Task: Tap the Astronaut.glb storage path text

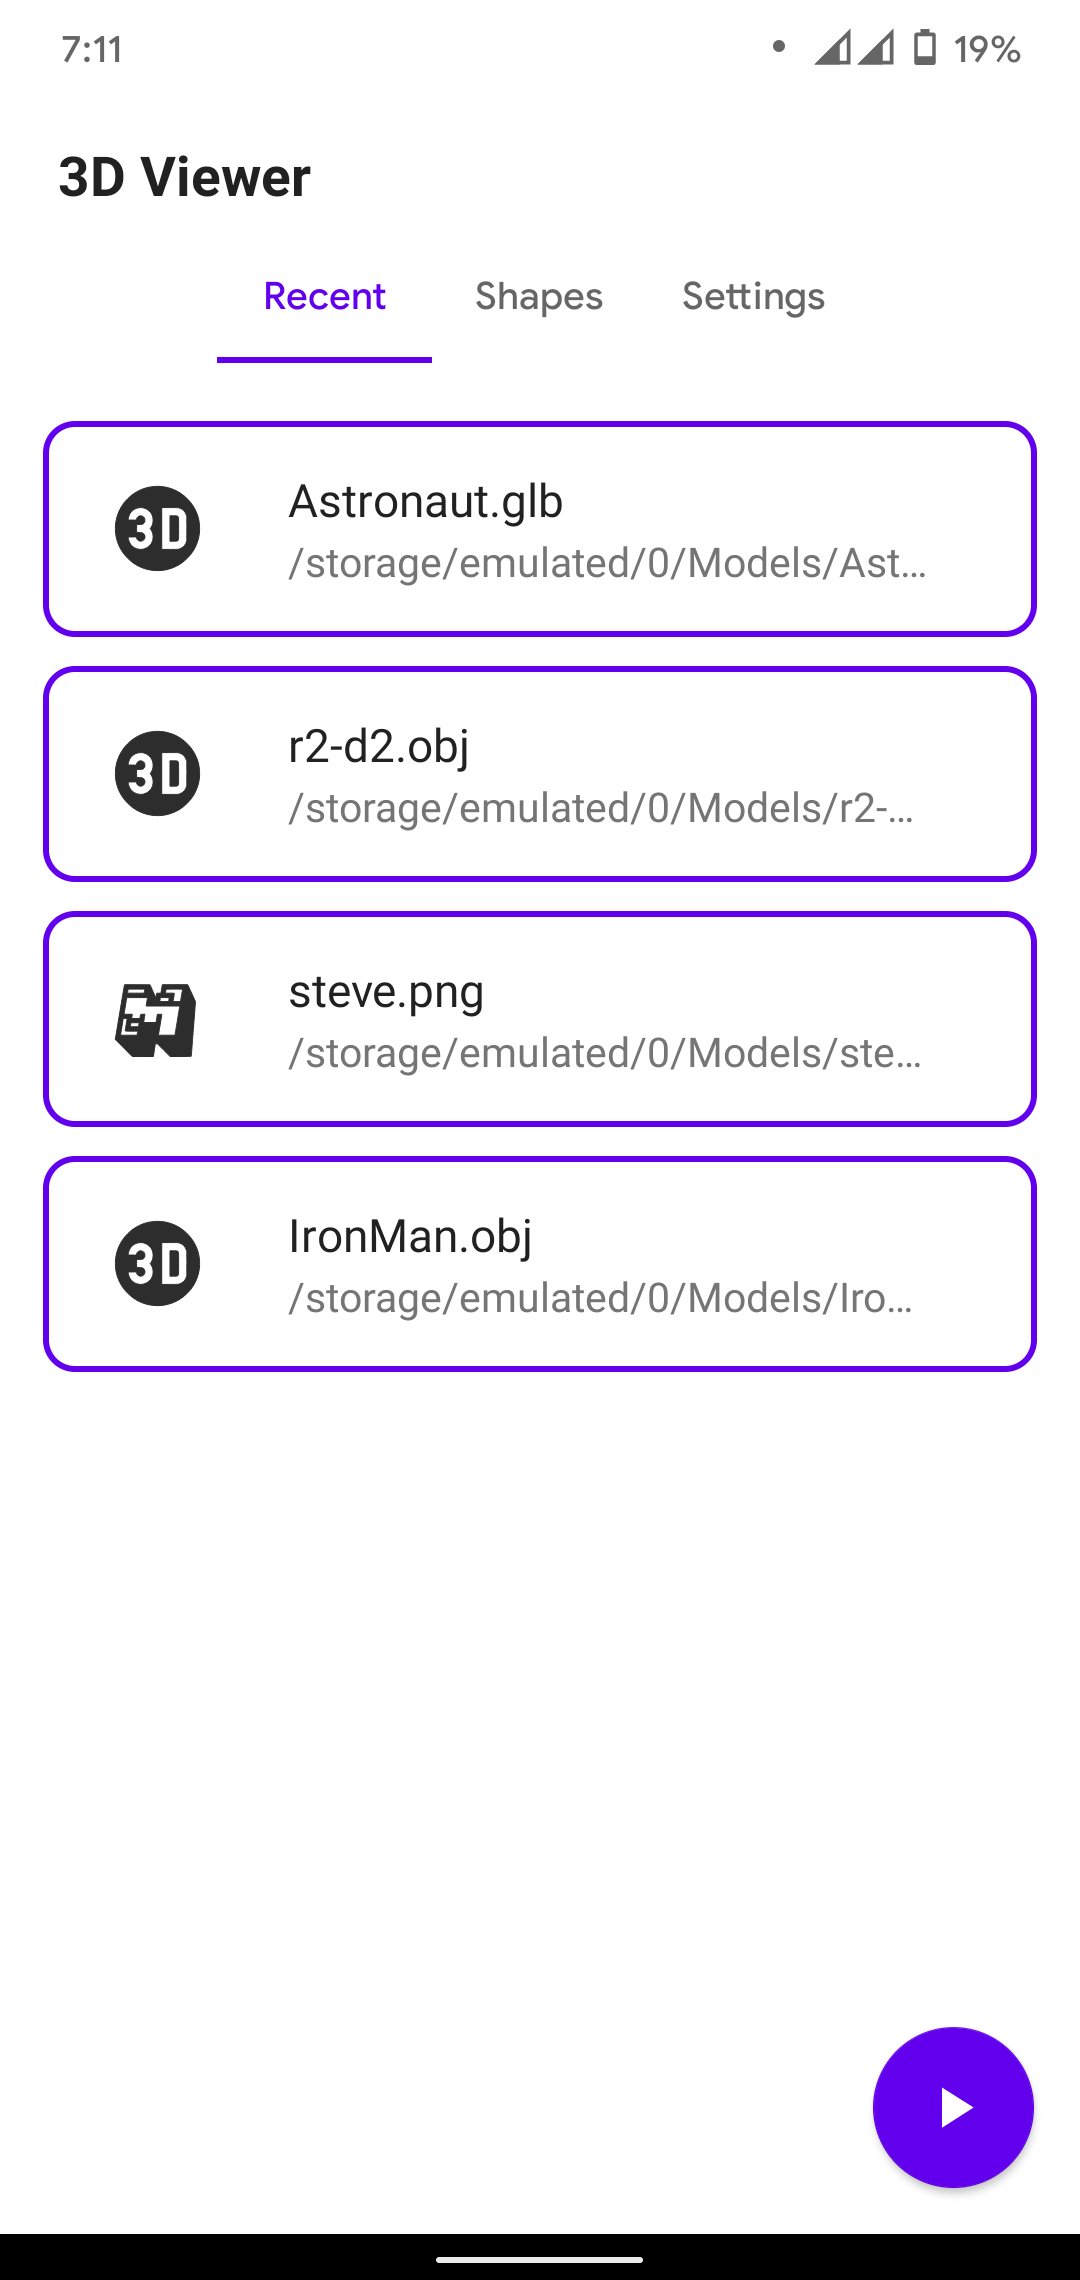Action: [607, 564]
